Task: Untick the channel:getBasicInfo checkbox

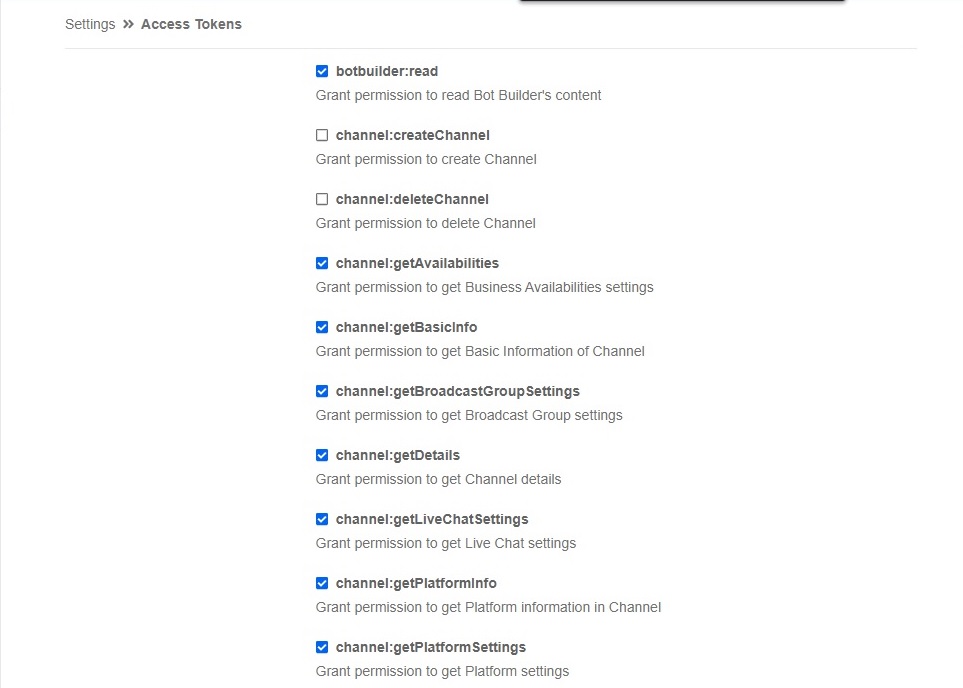Action: coord(322,327)
